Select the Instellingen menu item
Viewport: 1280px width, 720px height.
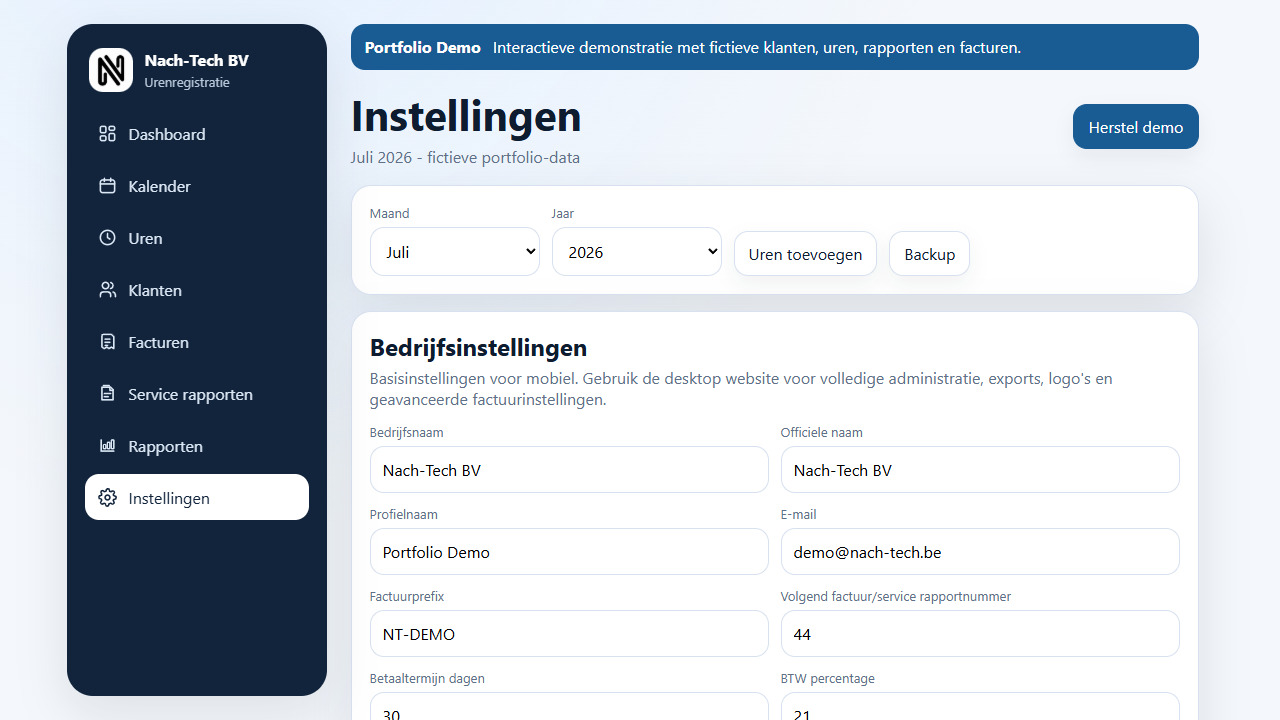pyautogui.click(x=197, y=498)
